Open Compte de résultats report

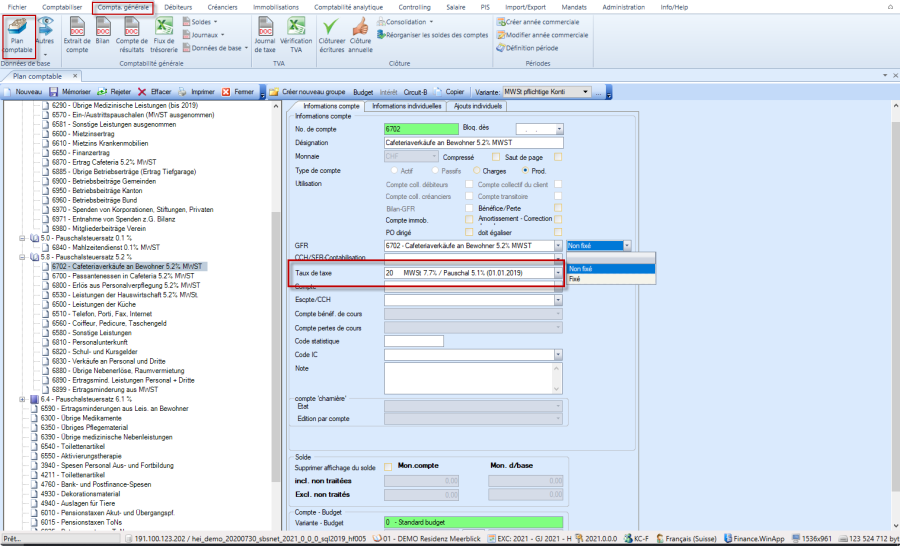(131, 36)
